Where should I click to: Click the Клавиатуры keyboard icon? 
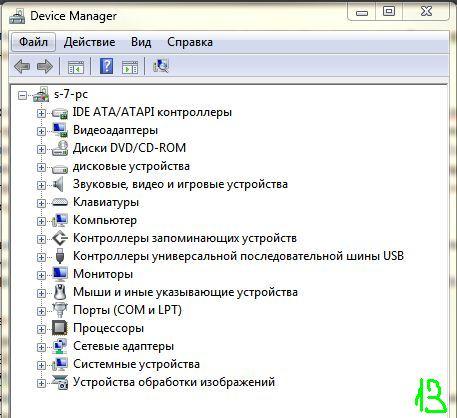(x=60, y=202)
